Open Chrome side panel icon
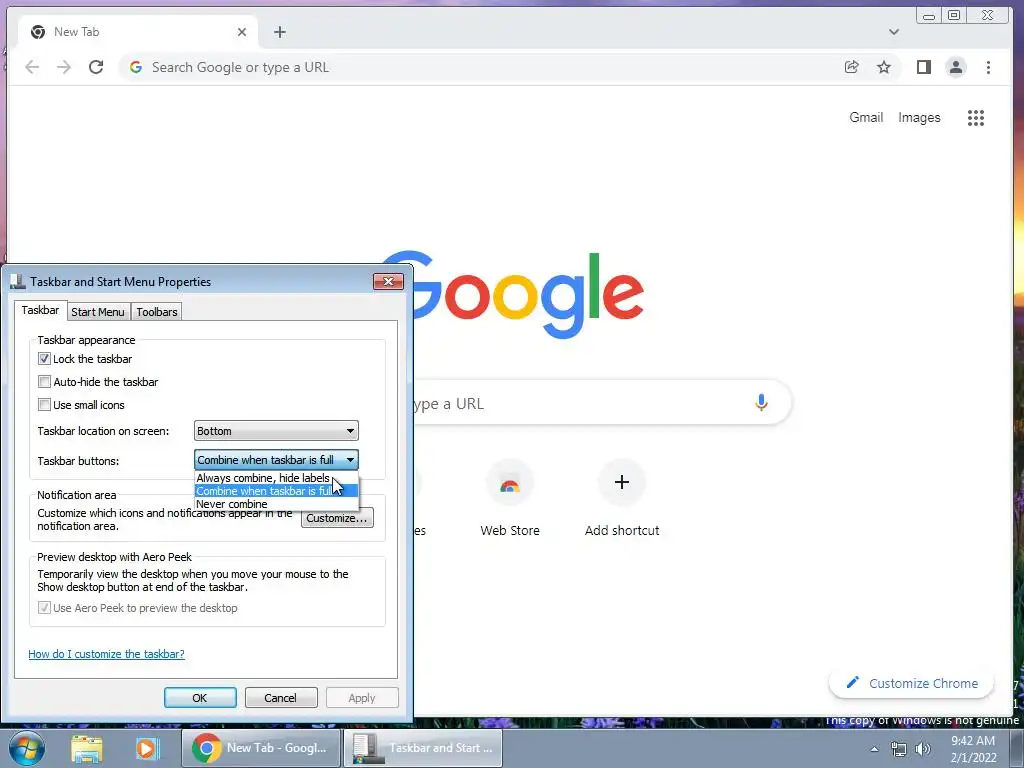 pos(923,67)
